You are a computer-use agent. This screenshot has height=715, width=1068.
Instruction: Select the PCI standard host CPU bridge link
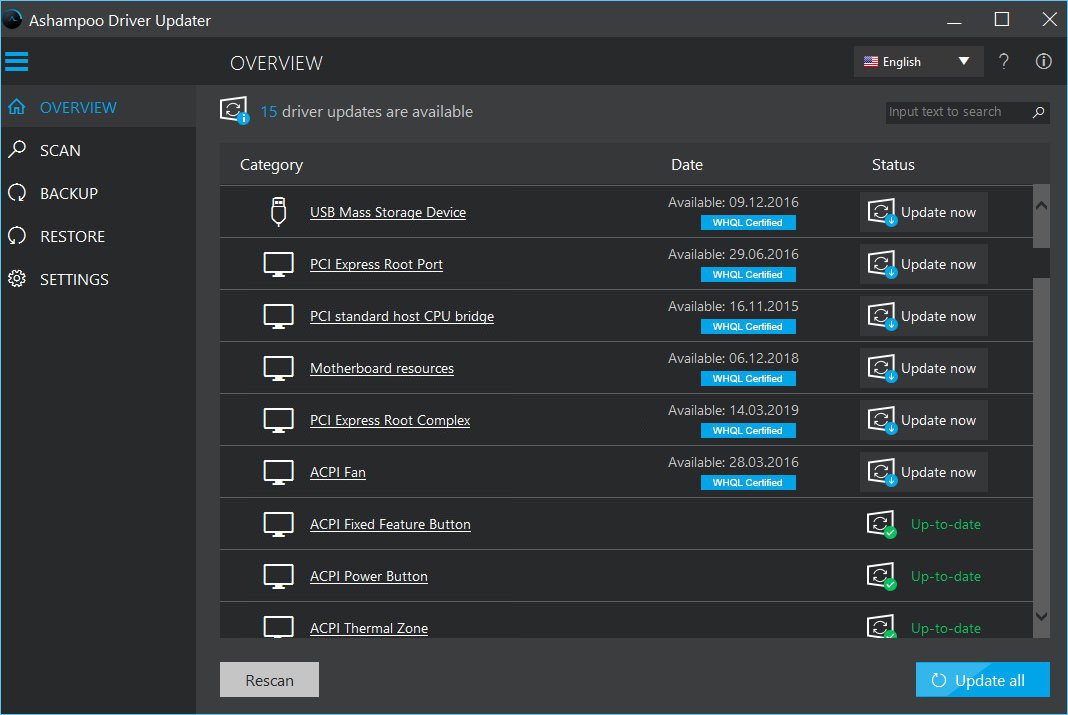(402, 316)
